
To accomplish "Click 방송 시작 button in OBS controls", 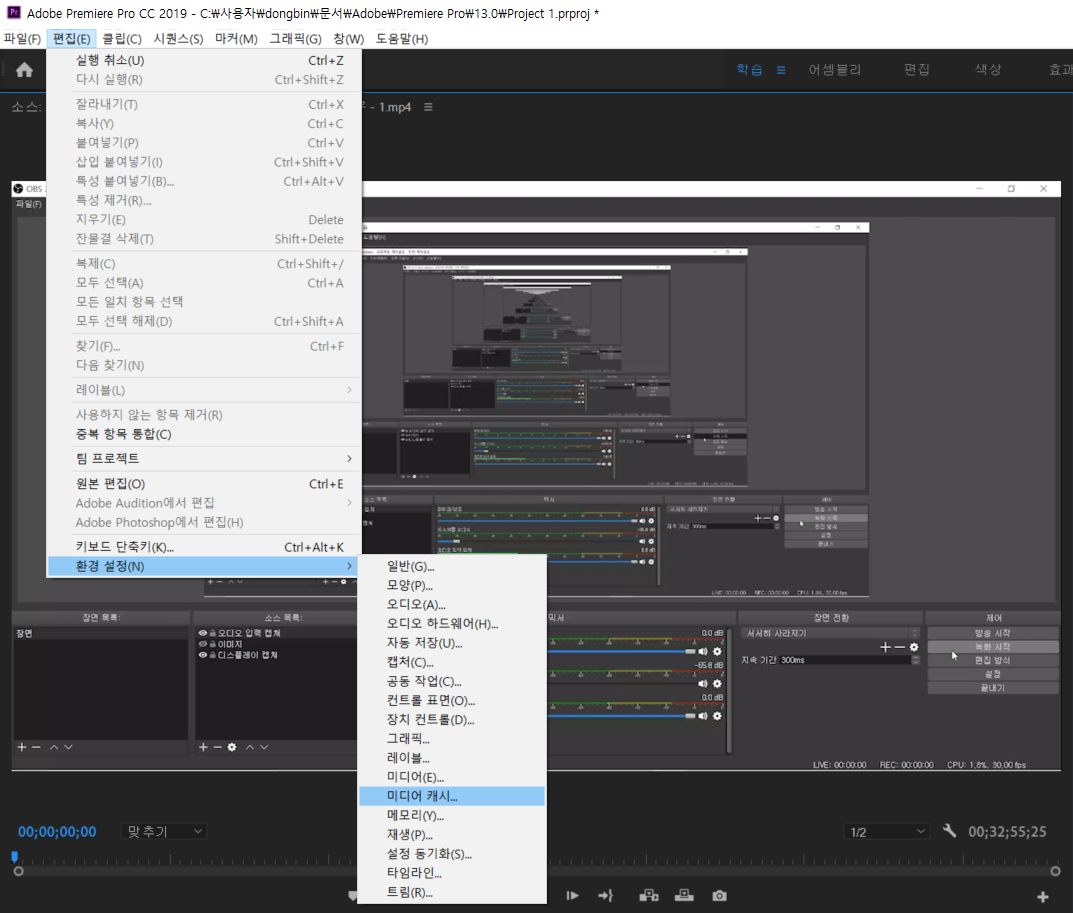I will click(x=993, y=633).
